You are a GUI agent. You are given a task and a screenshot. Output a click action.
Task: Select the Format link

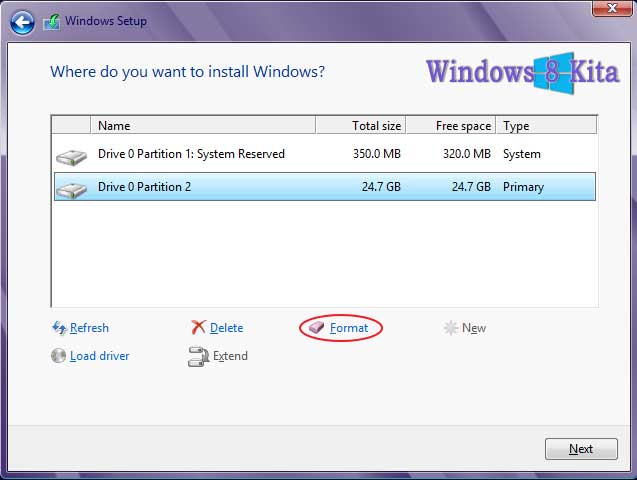coord(349,328)
